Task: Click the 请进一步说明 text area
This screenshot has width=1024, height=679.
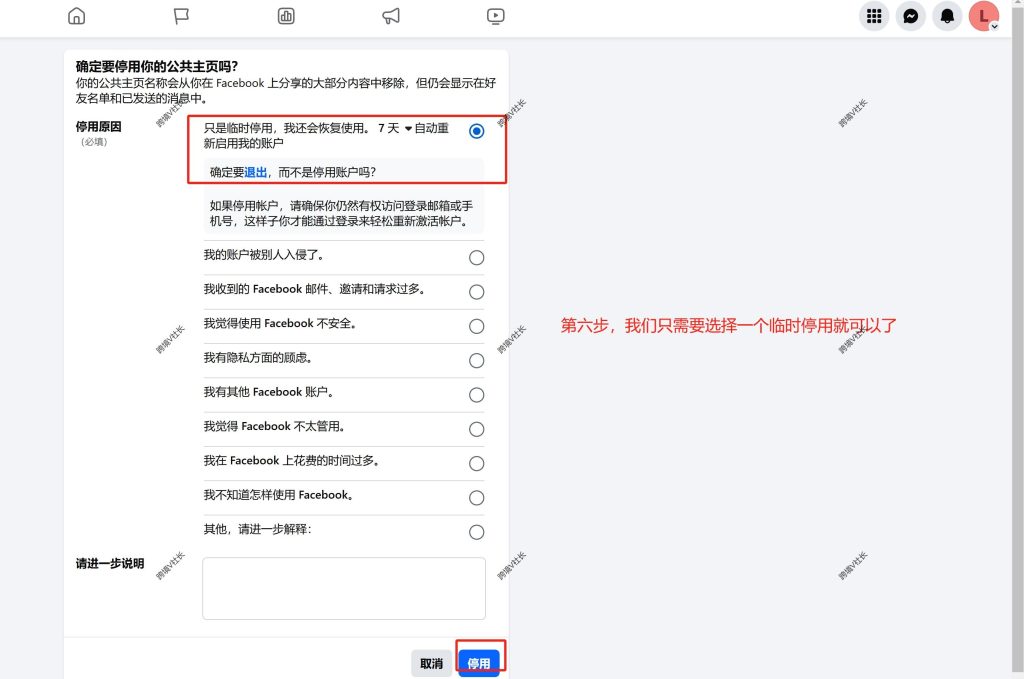Action: tap(344, 588)
